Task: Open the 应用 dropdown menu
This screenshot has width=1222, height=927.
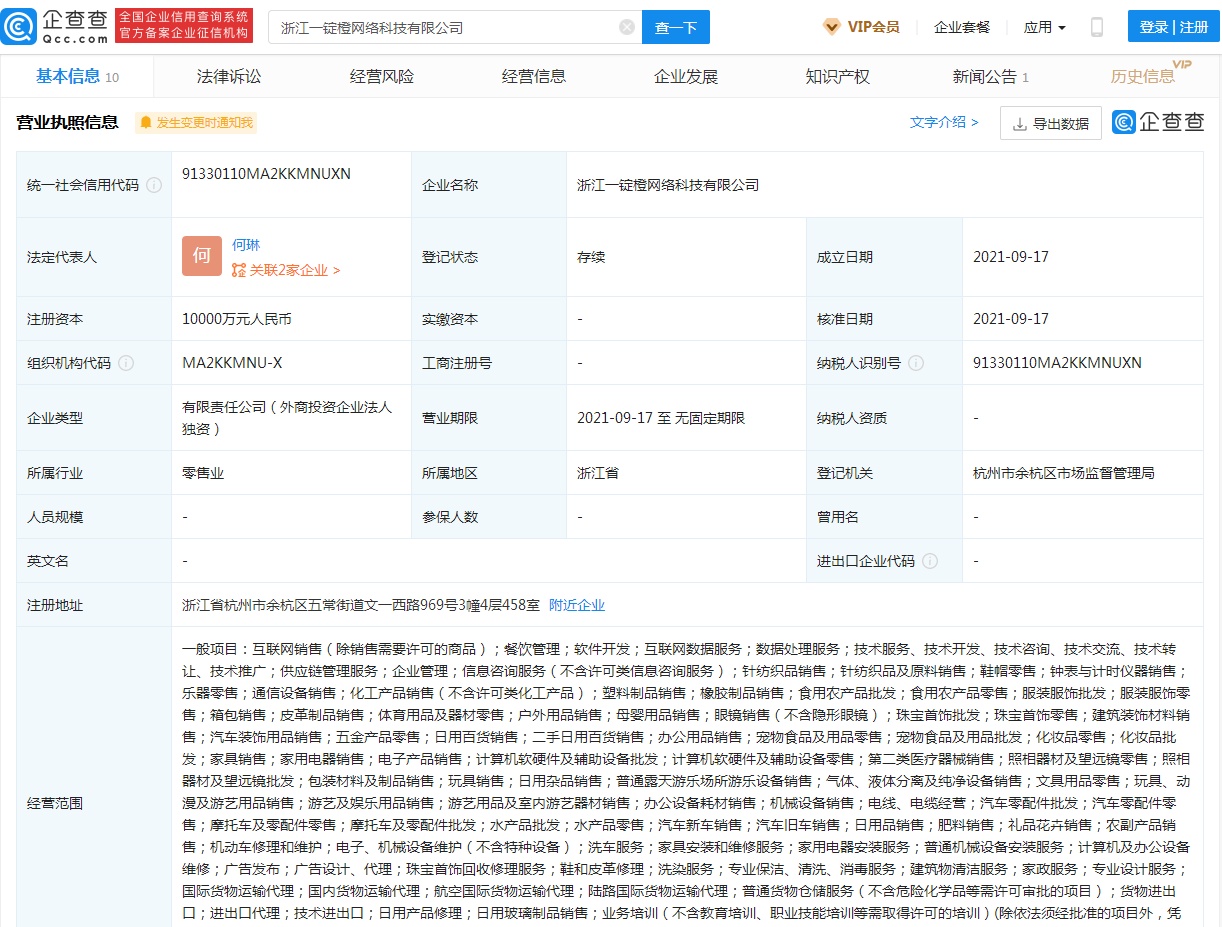Action: (1045, 27)
